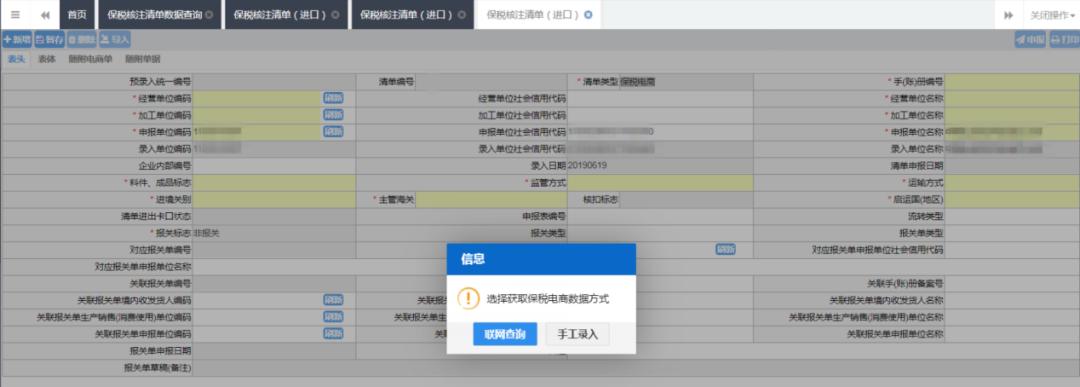
Task: Close the 保税核注清单数据查询 tab
Action: 209,14
